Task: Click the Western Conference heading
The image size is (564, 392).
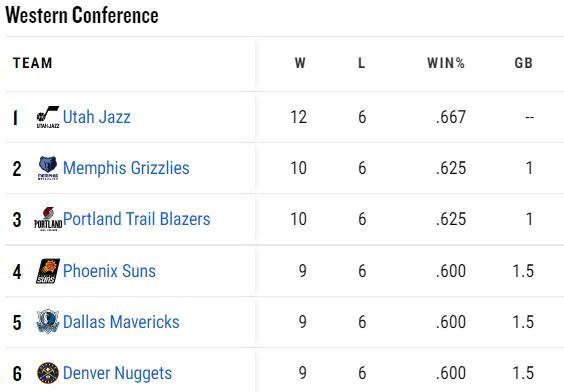Action: 82,15
